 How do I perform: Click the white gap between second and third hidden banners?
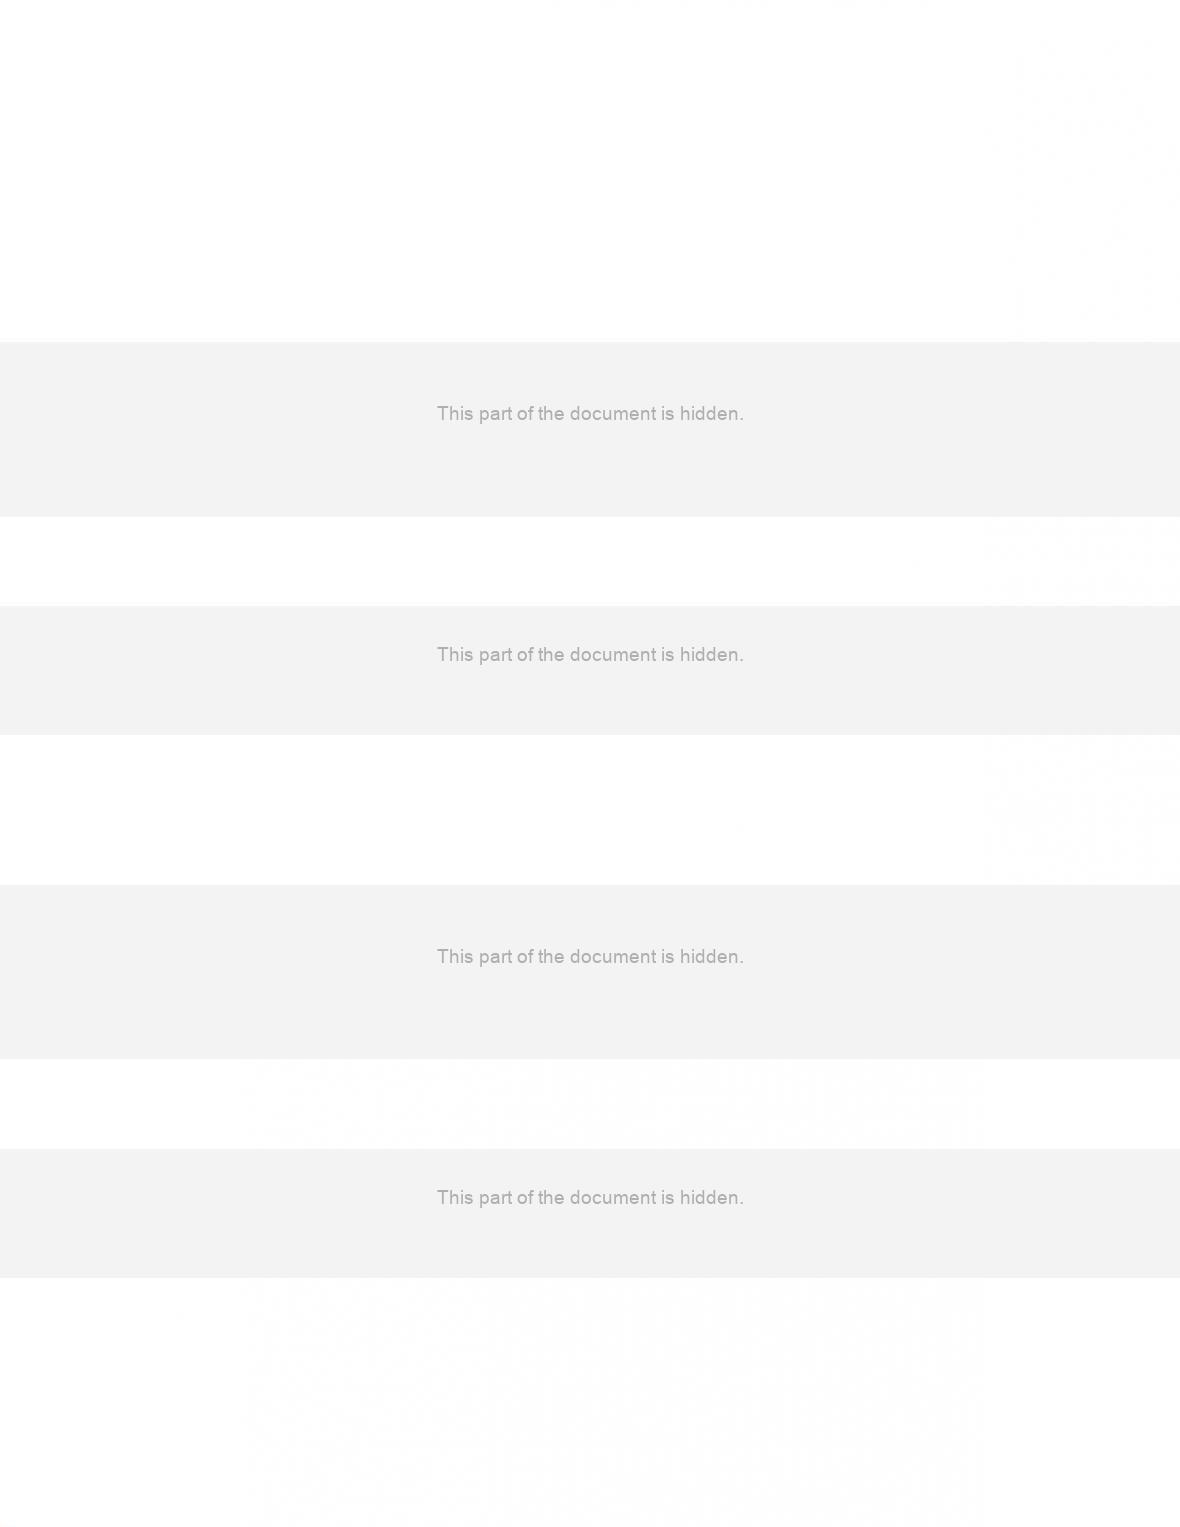click(x=590, y=810)
